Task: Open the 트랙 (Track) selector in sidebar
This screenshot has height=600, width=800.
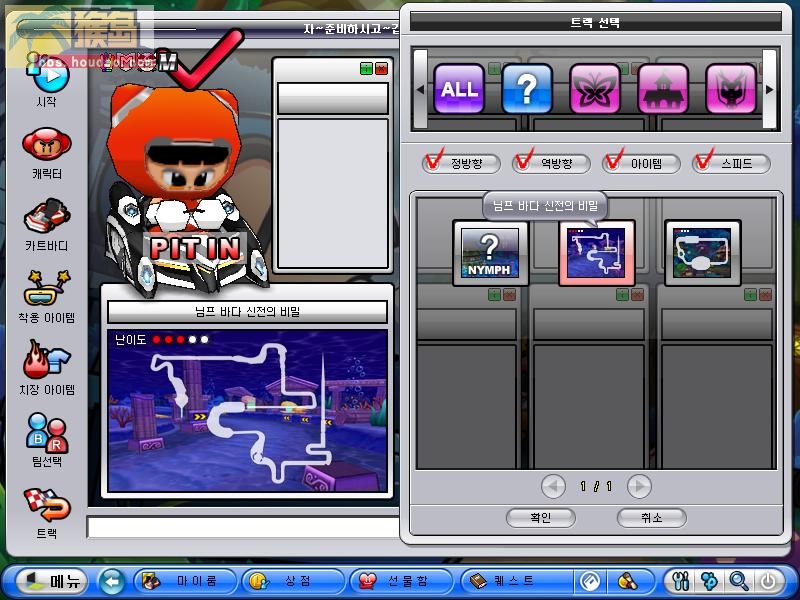Action: coord(47,505)
